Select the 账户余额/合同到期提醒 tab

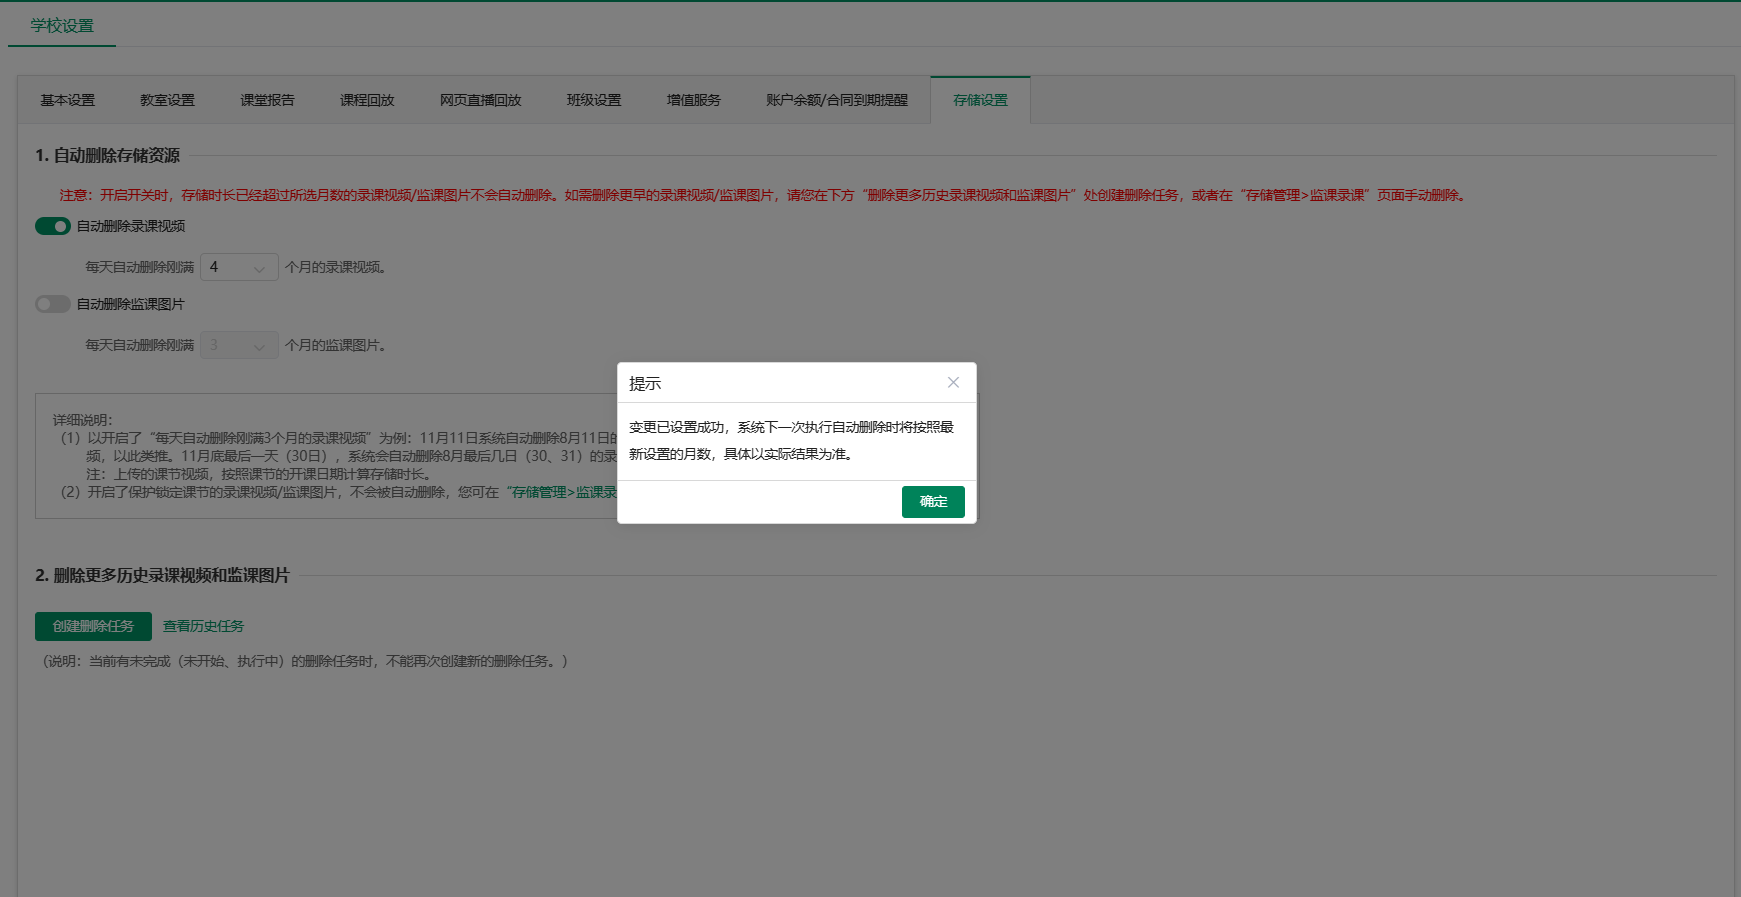pyautogui.click(x=837, y=100)
